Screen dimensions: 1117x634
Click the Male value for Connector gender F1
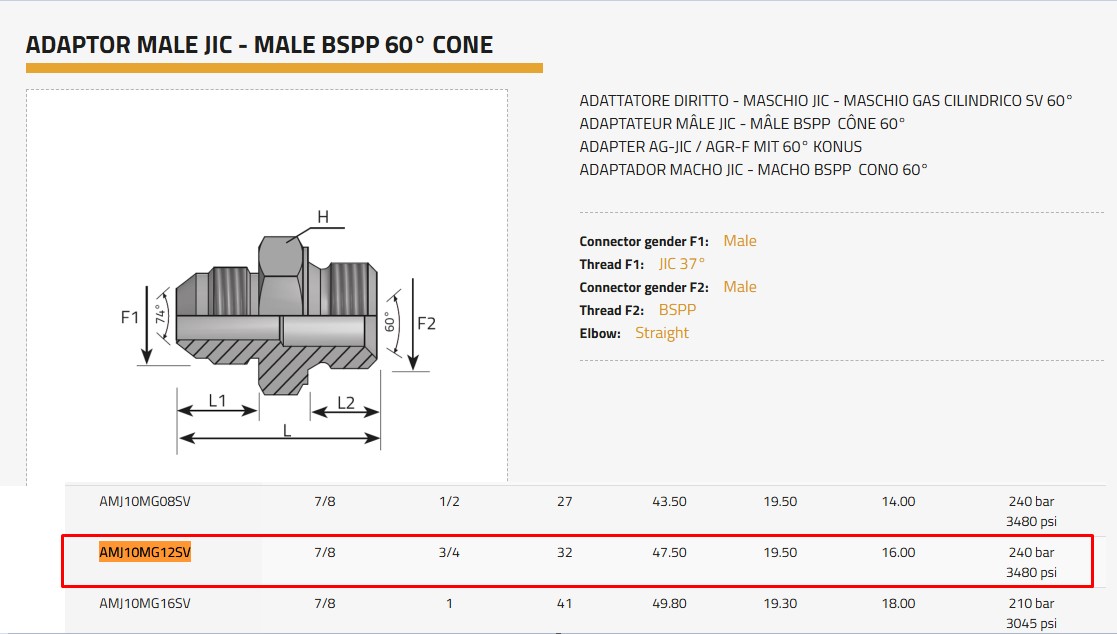point(739,241)
